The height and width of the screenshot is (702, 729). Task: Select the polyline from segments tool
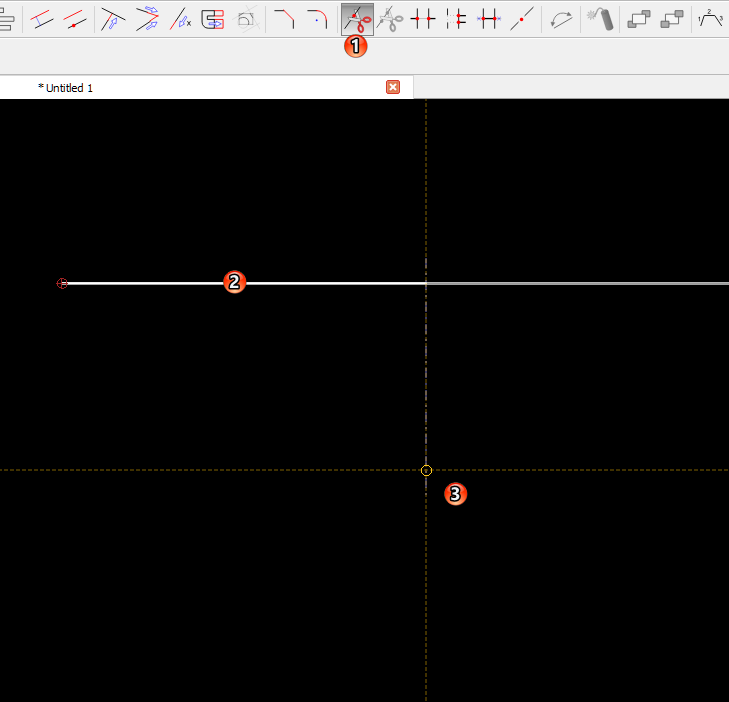tap(710, 20)
